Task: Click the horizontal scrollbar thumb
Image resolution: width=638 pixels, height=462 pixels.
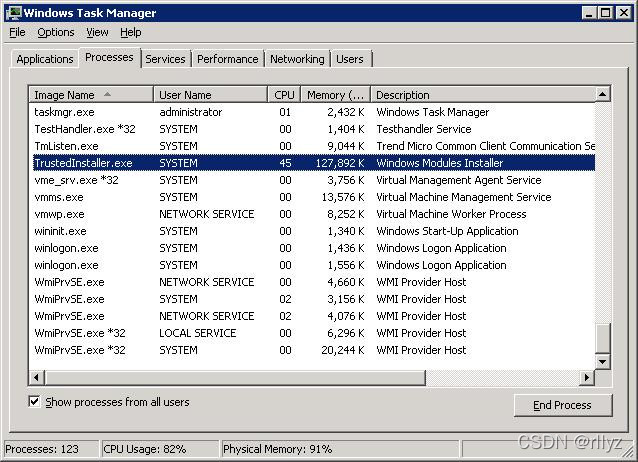Action: (x=235, y=377)
